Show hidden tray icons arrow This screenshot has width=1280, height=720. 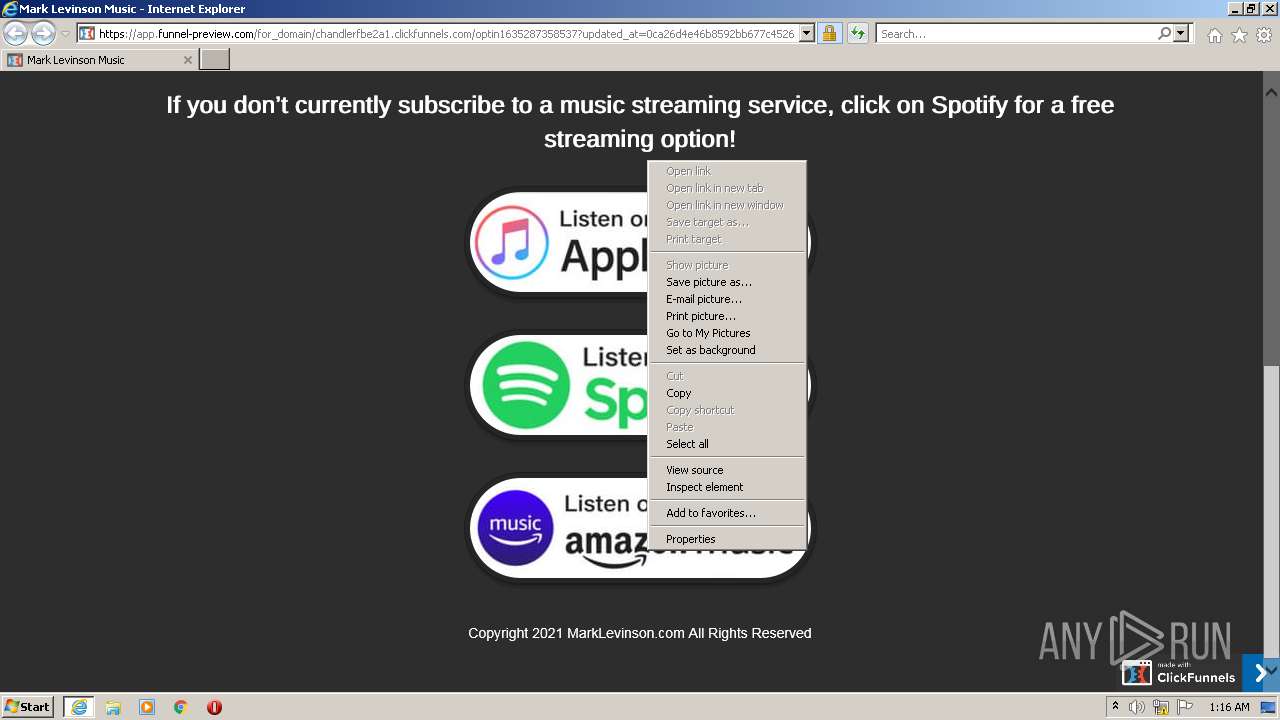tap(1115, 707)
